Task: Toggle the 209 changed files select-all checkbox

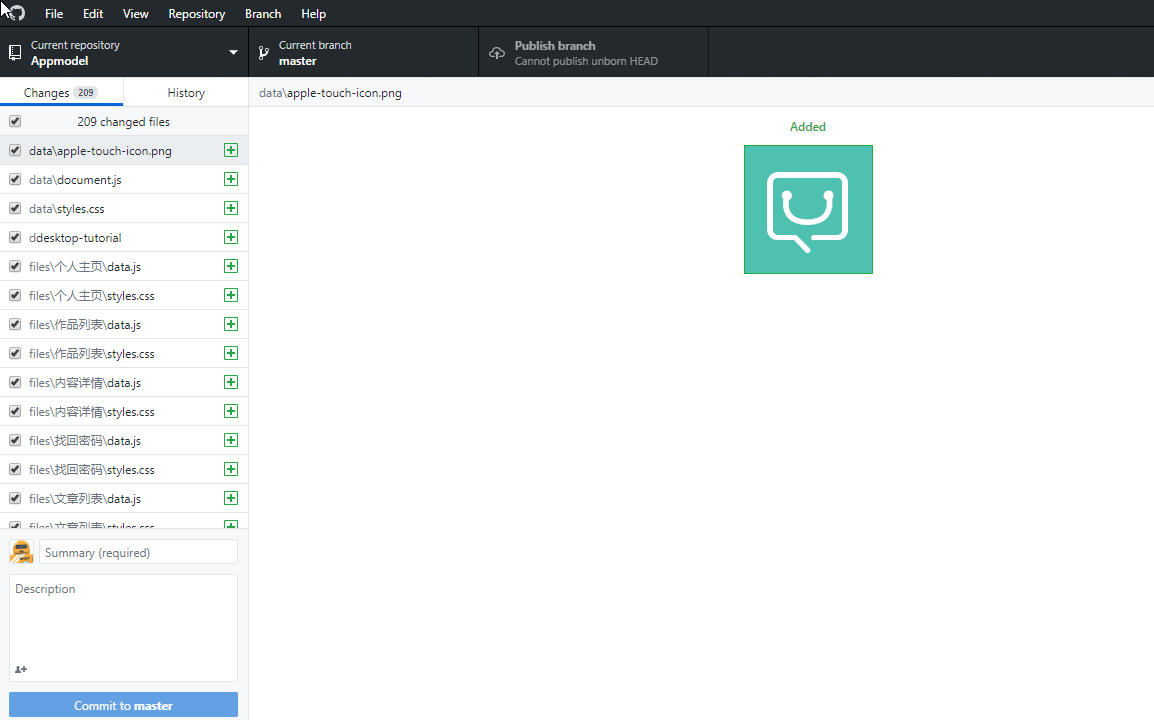Action: point(15,121)
